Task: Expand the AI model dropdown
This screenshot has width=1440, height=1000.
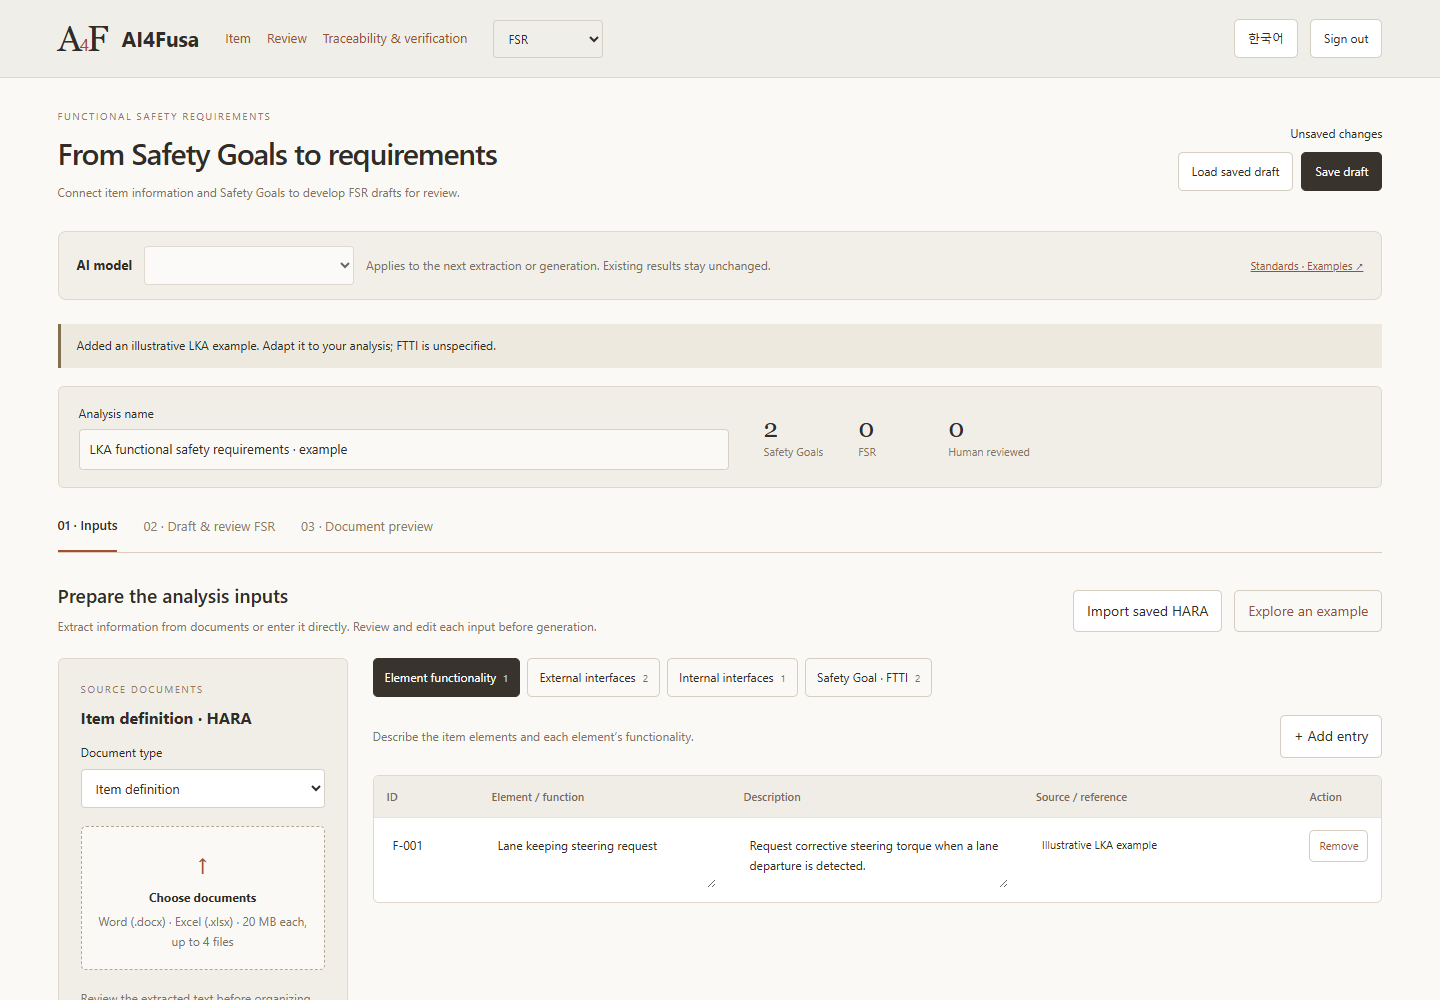Action: click(249, 266)
